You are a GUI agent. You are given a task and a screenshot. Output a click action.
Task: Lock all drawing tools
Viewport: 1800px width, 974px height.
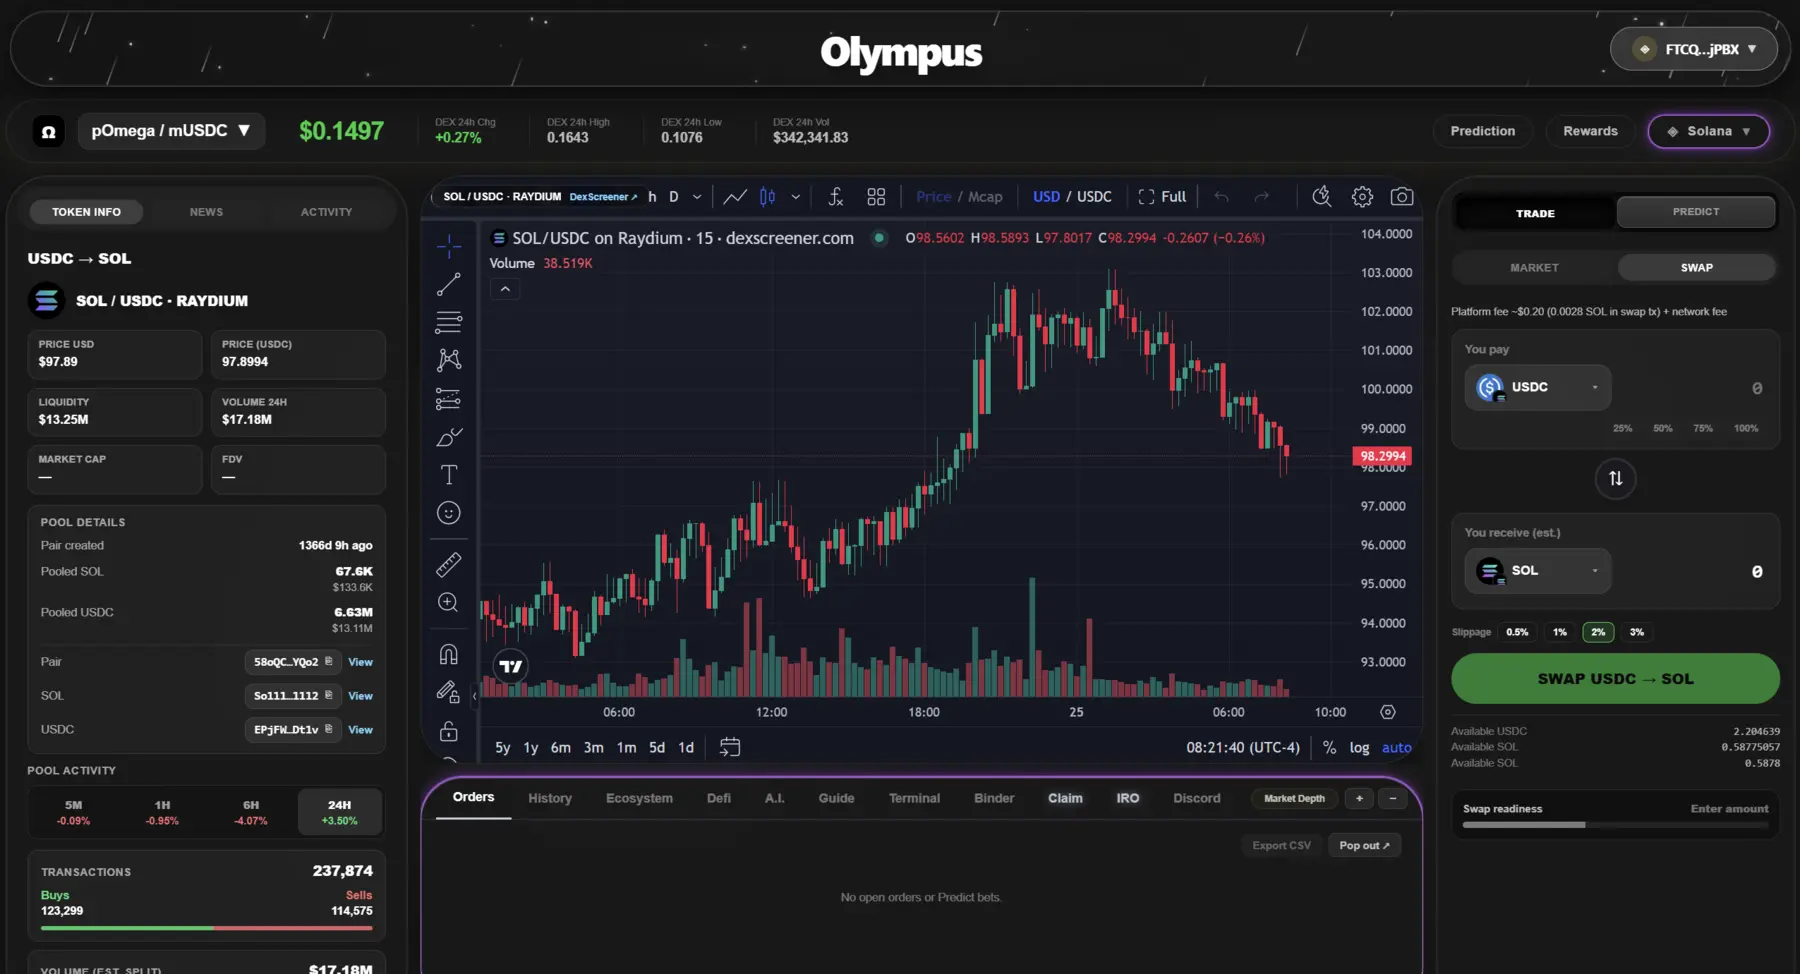click(448, 731)
